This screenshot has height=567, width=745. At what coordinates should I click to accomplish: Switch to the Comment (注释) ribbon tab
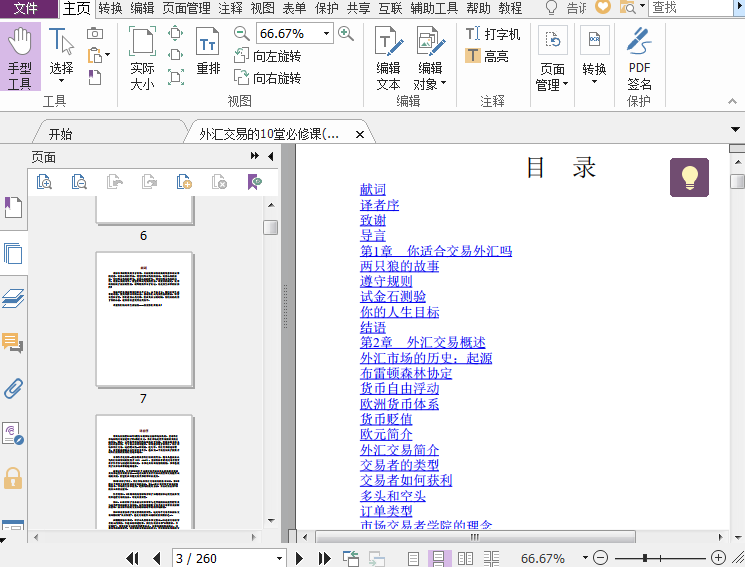pos(230,8)
